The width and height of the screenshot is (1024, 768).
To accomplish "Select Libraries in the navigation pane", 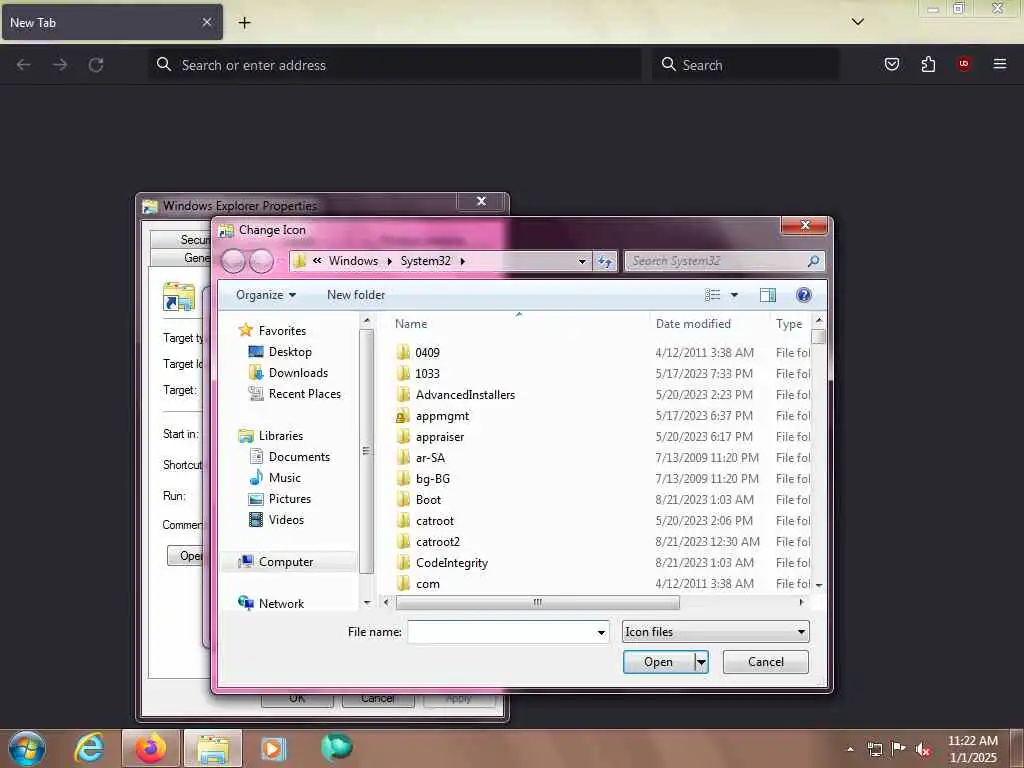I will (x=281, y=436).
